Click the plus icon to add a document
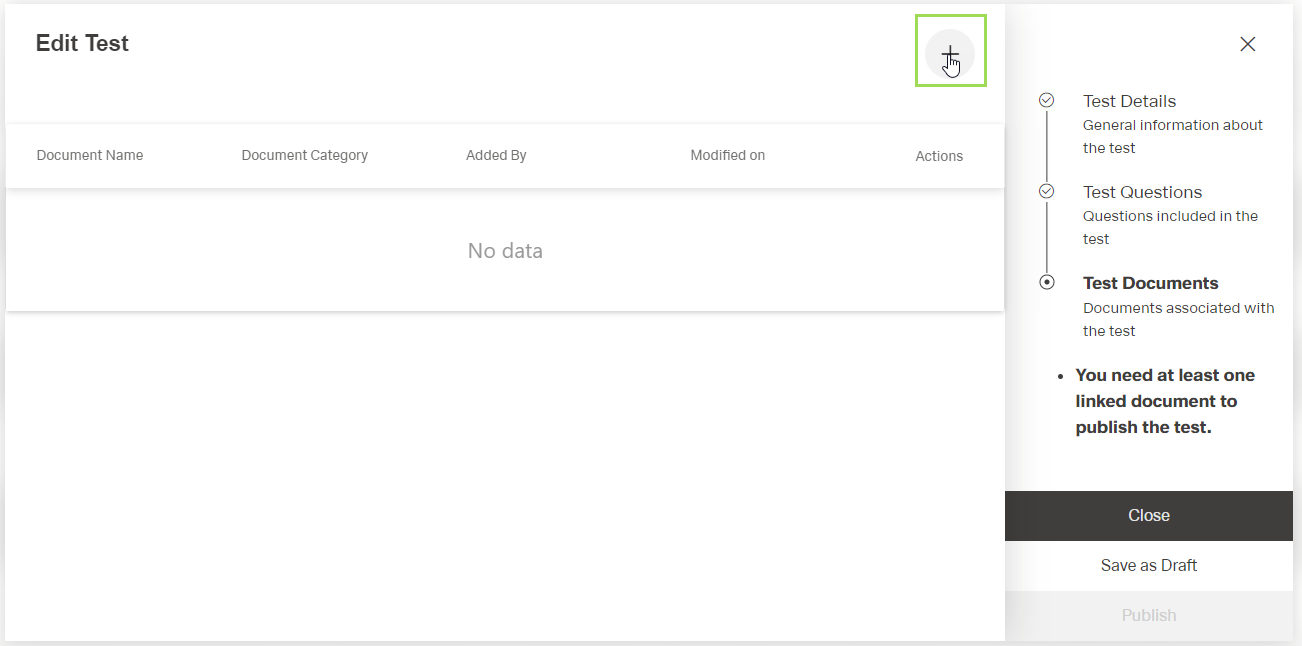This screenshot has height=646, width=1302. point(950,52)
